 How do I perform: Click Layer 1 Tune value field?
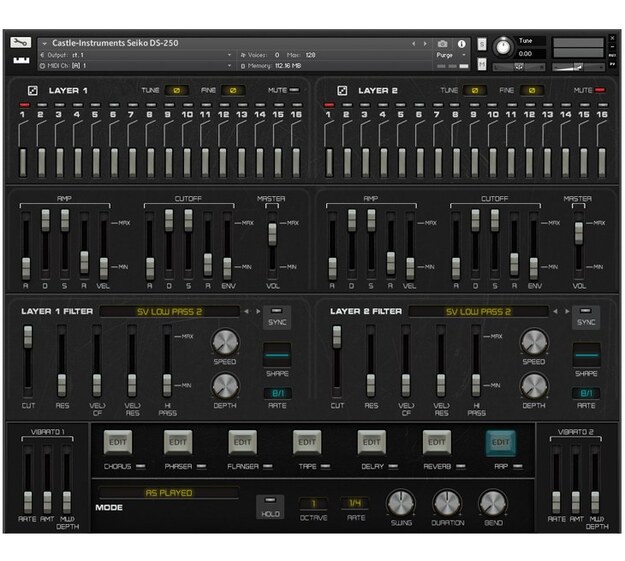point(177,91)
